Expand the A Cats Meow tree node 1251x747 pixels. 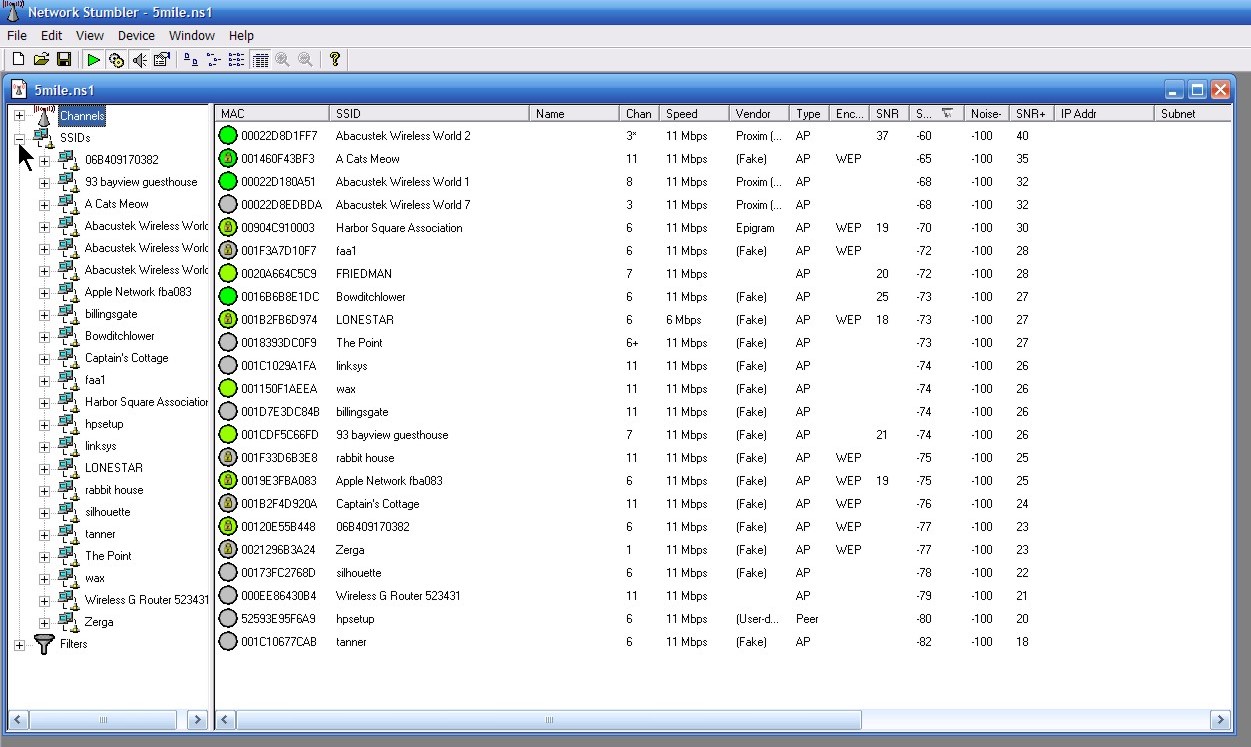click(44, 204)
